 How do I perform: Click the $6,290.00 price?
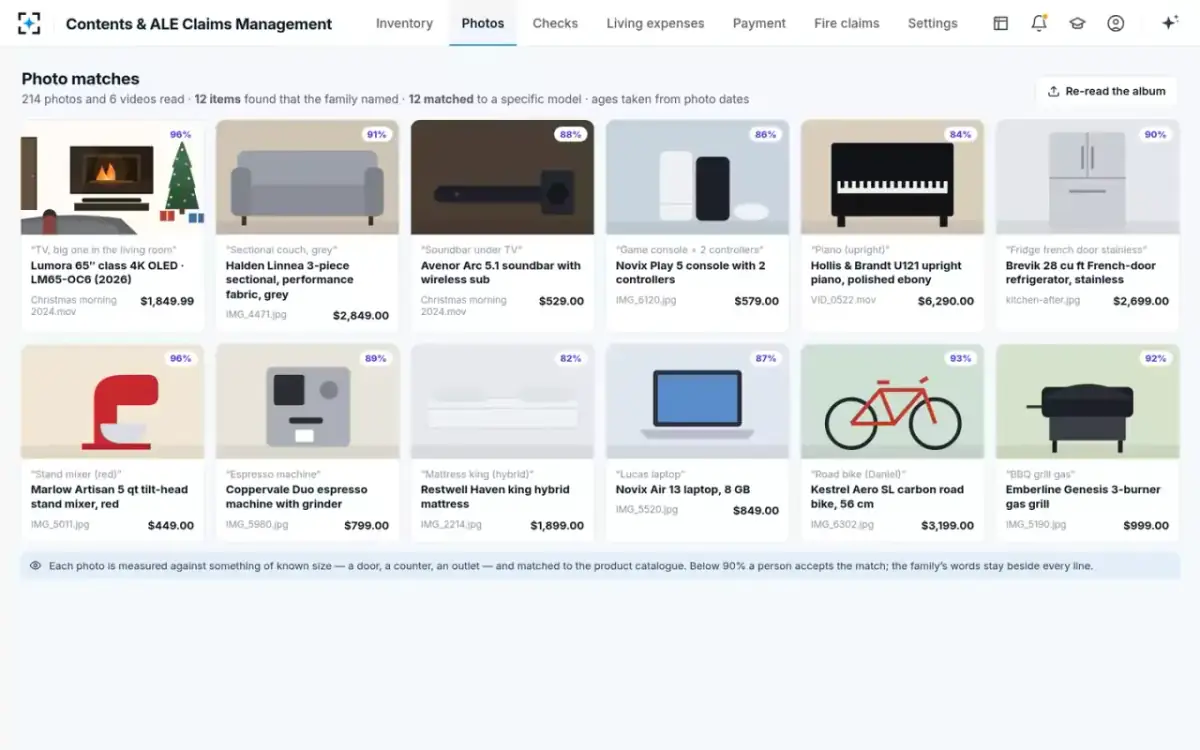pyautogui.click(x=946, y=301)
